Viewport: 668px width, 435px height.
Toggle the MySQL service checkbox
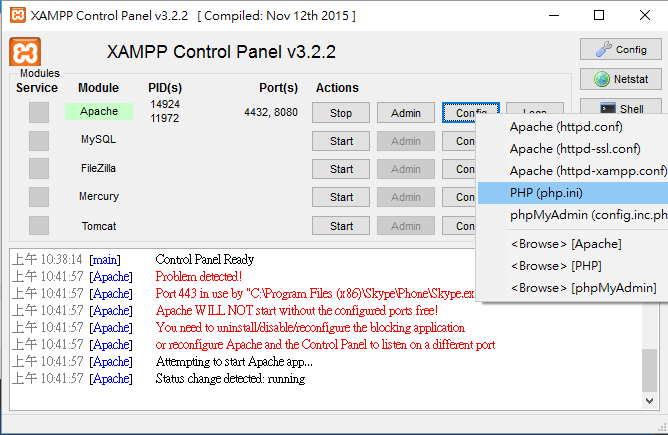tap(39, 141)
